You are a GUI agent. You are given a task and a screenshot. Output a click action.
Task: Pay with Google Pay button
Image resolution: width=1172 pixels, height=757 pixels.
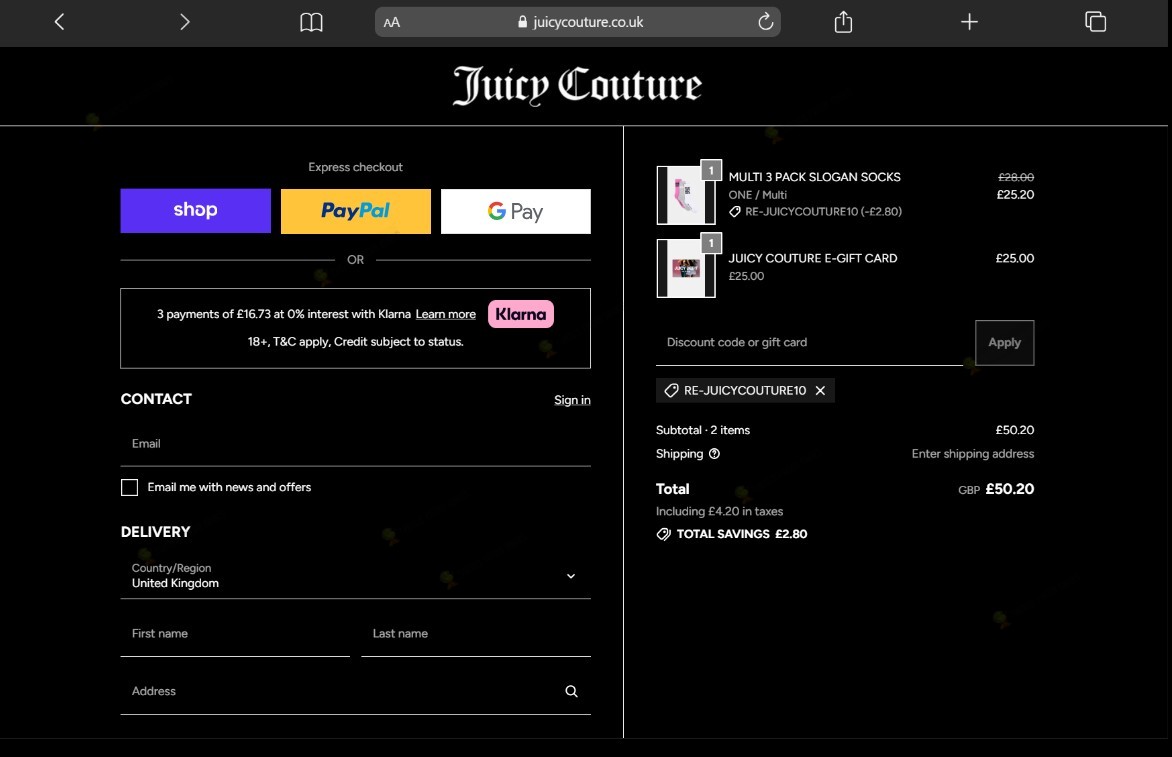516,211
